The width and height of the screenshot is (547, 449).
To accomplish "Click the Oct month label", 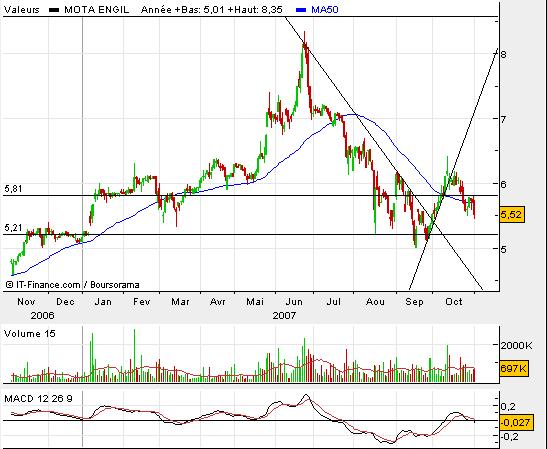I will pos(454,301).
